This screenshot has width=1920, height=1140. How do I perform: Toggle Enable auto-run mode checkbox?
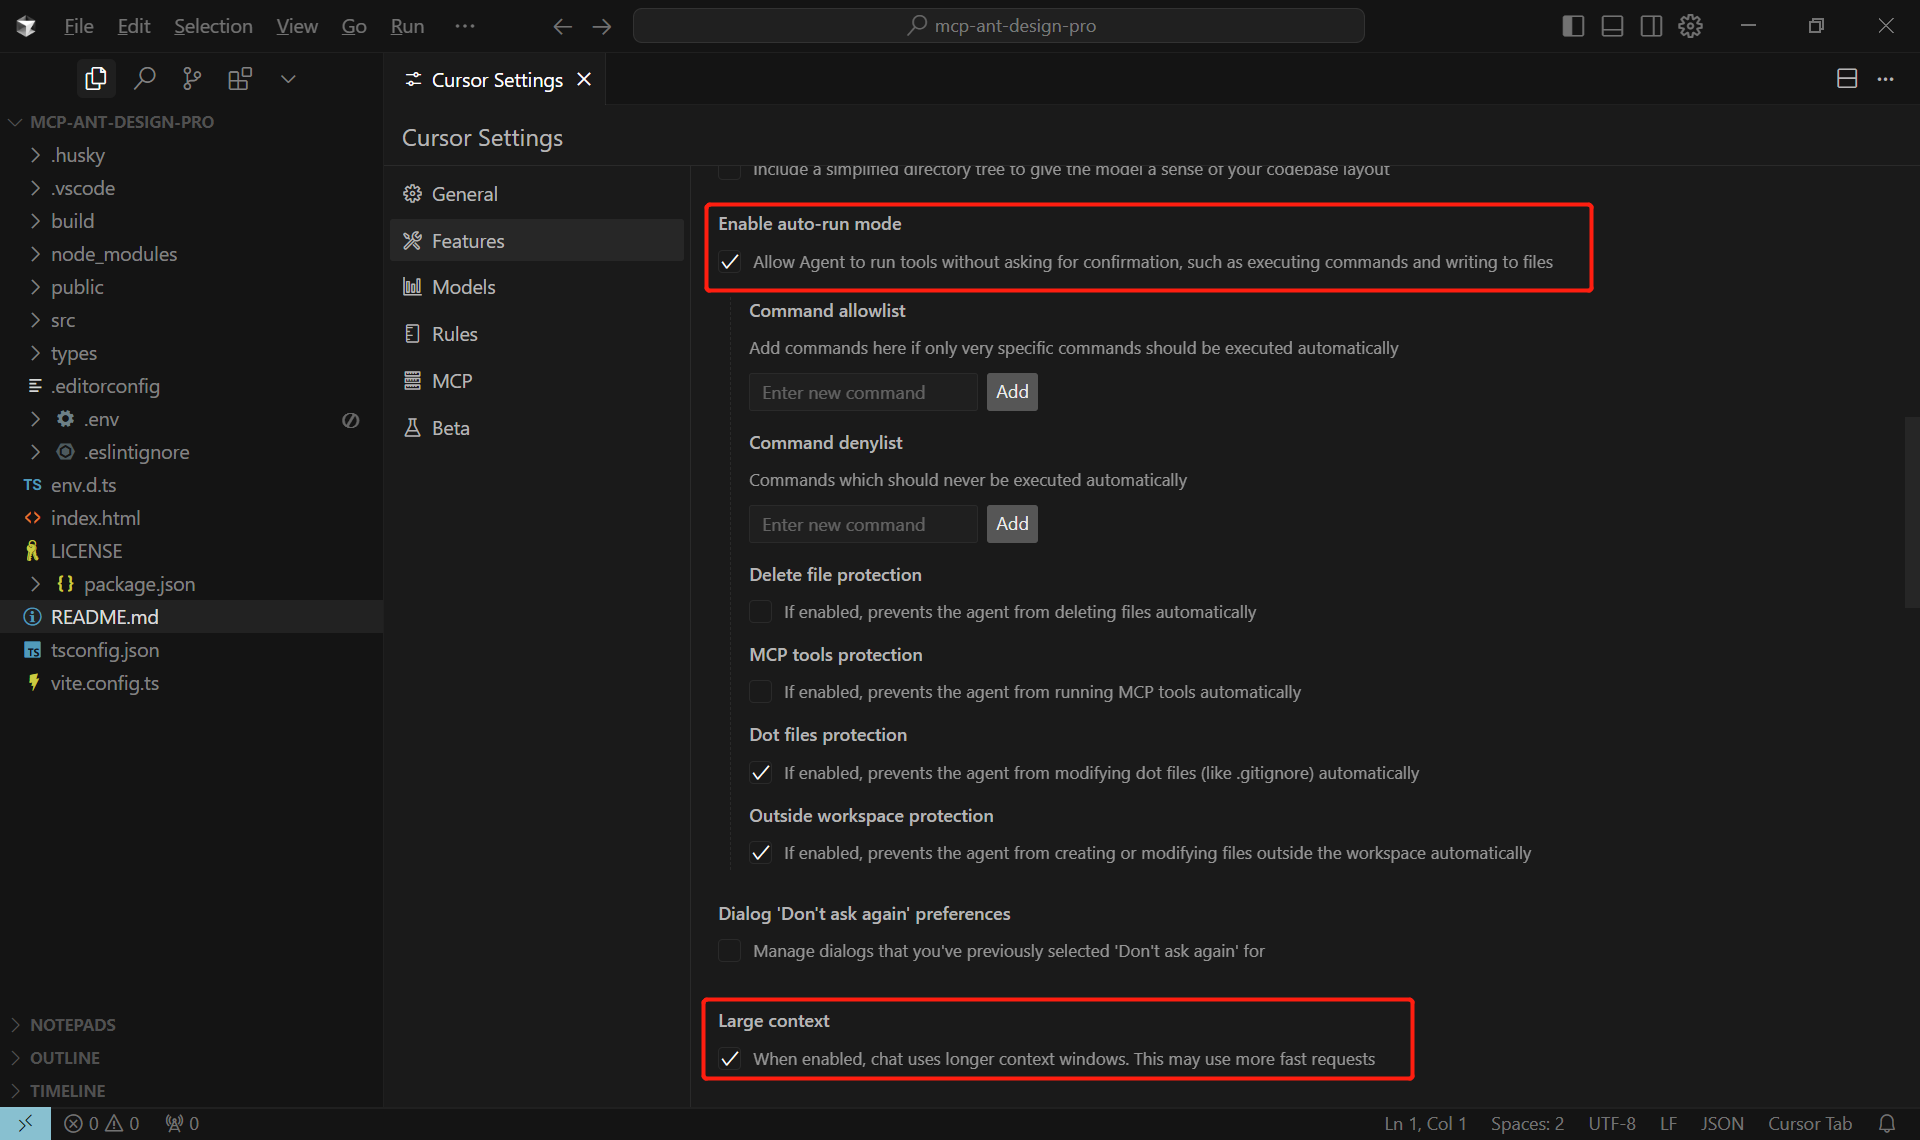click(x=730, y=262)
